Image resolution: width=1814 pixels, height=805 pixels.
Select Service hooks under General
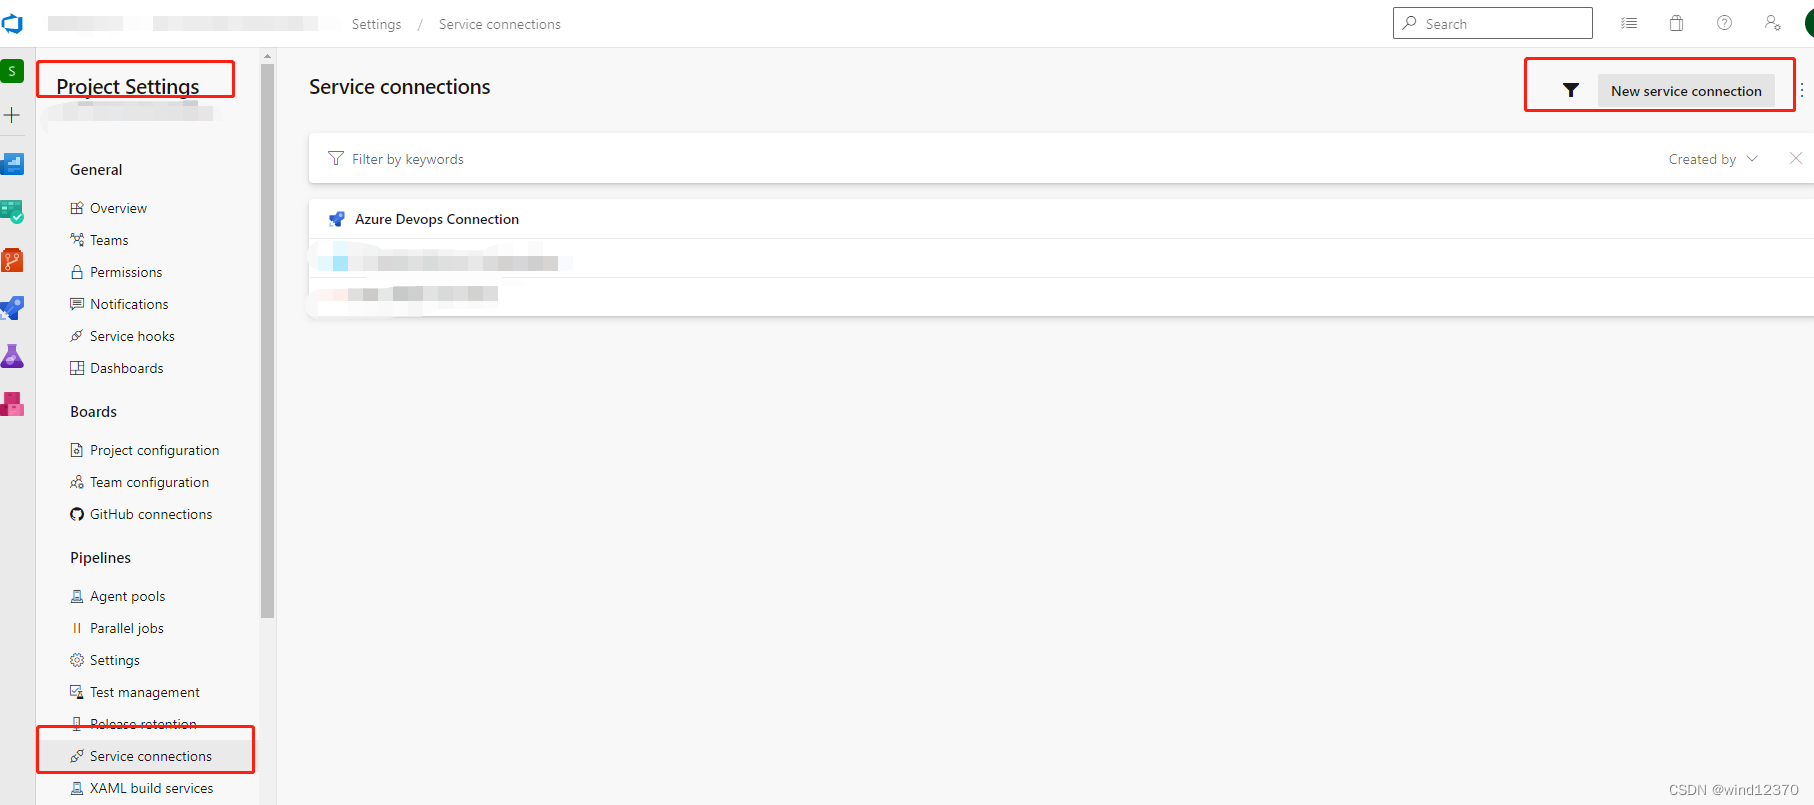131,335
